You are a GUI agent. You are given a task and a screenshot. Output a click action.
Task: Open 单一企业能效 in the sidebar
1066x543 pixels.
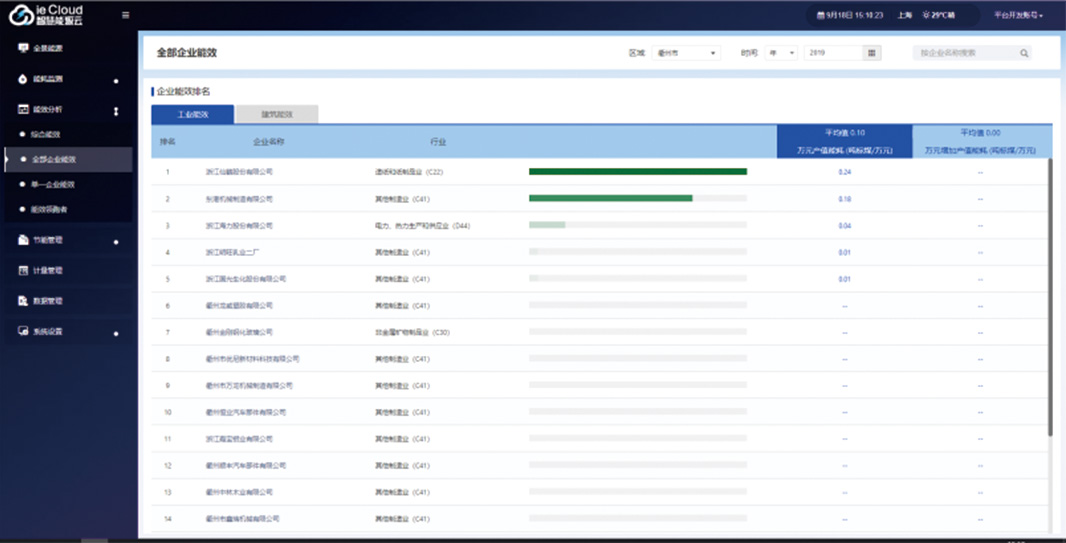pyautogui.click(x=53, y=185)
